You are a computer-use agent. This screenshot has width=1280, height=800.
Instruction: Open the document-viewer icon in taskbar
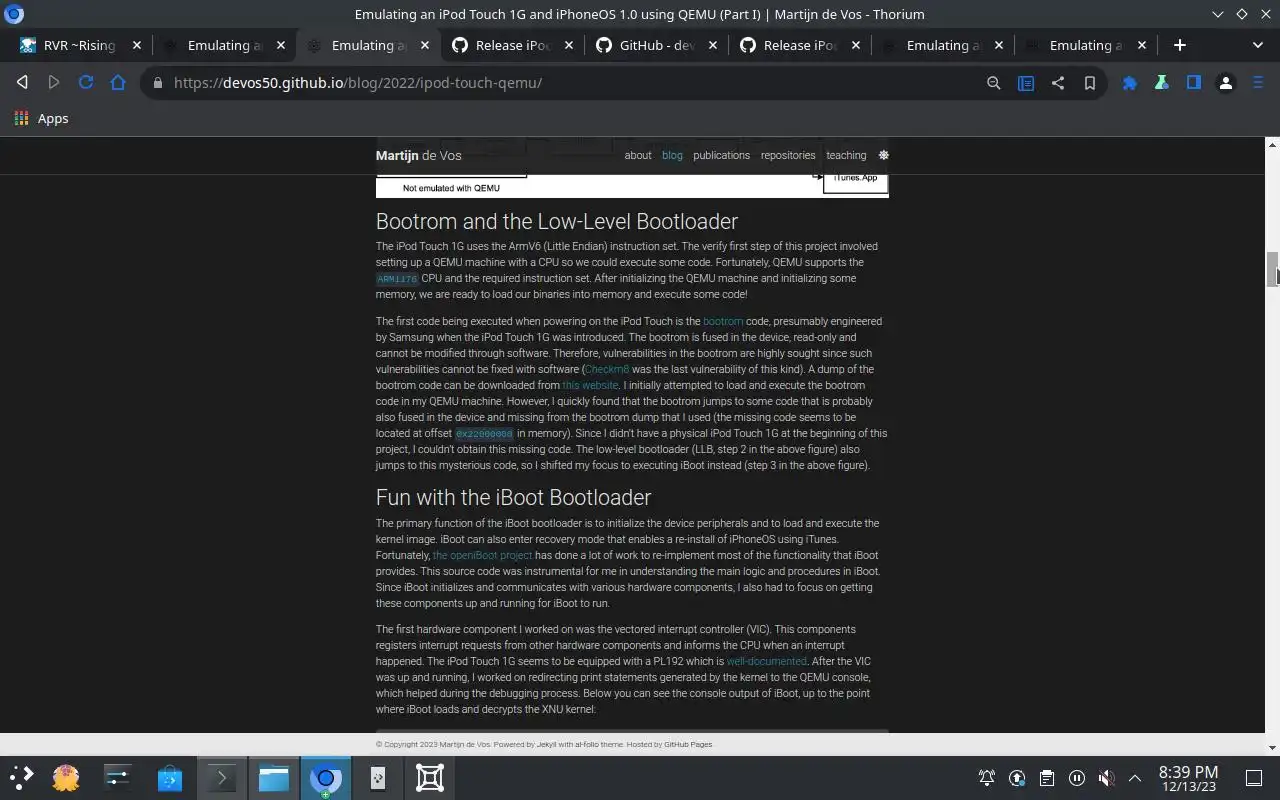(x=378, y=777)
